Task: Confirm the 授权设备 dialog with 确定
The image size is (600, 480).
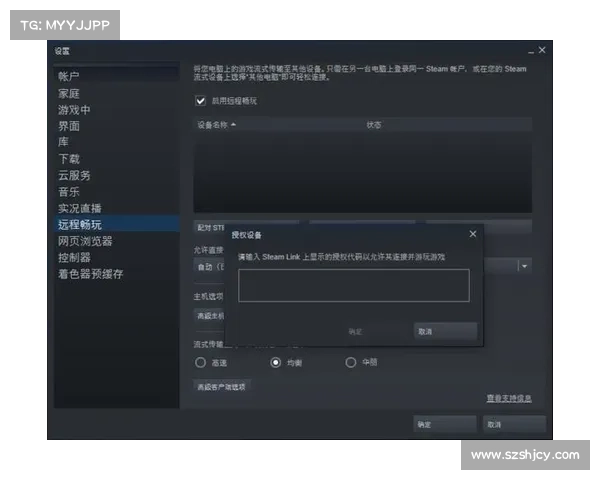Action: click(377, 331)
